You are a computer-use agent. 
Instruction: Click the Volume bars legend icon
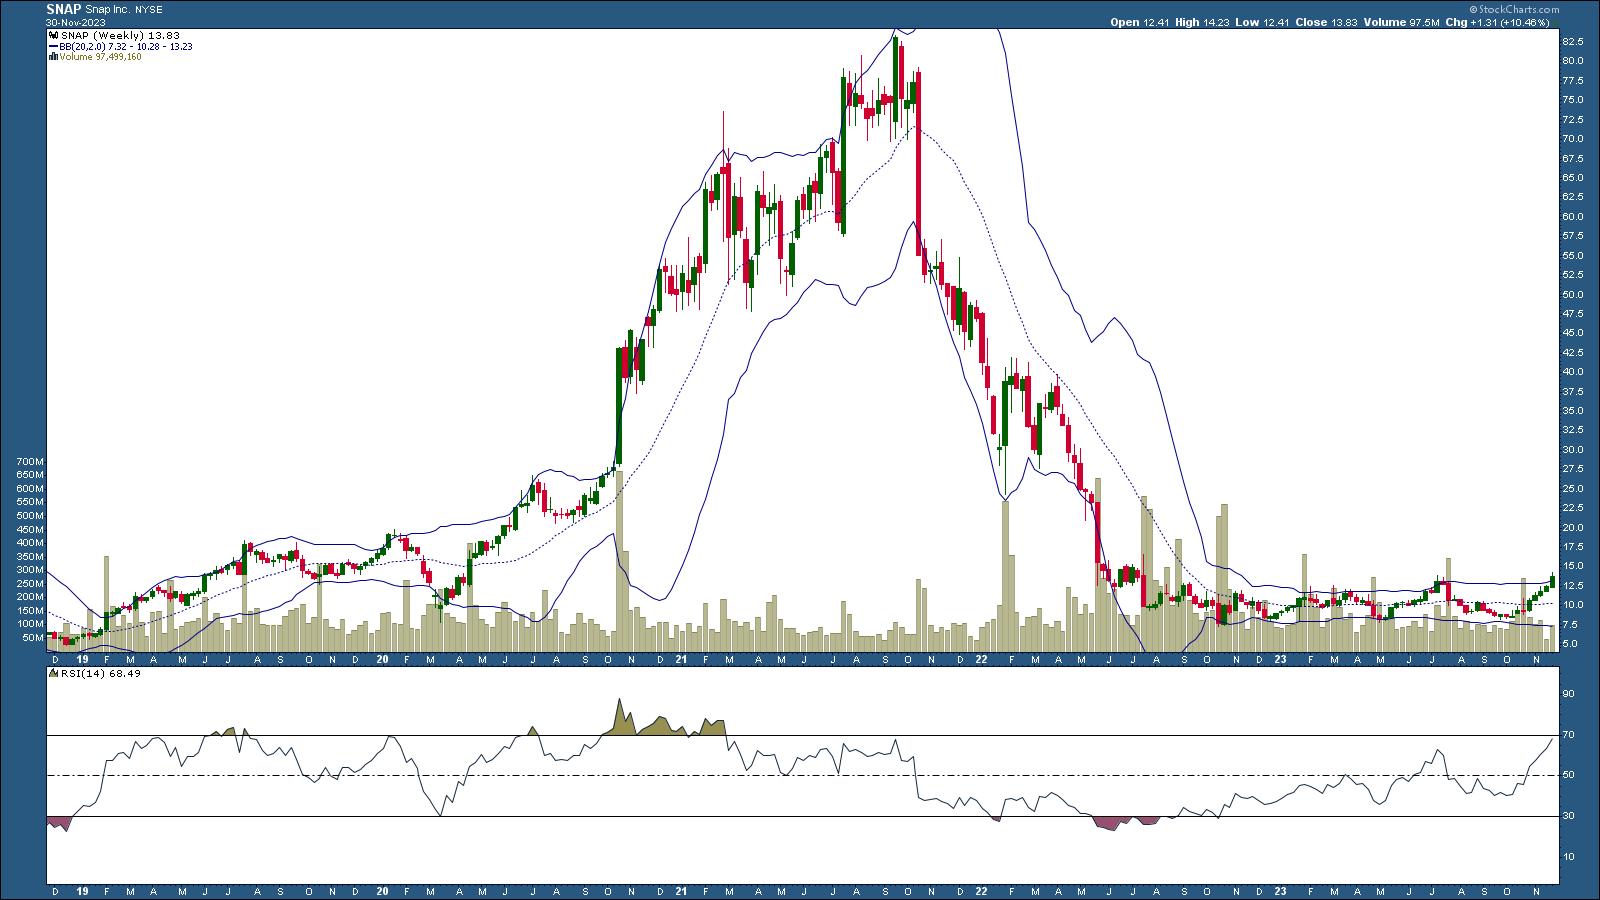(52, 57)
